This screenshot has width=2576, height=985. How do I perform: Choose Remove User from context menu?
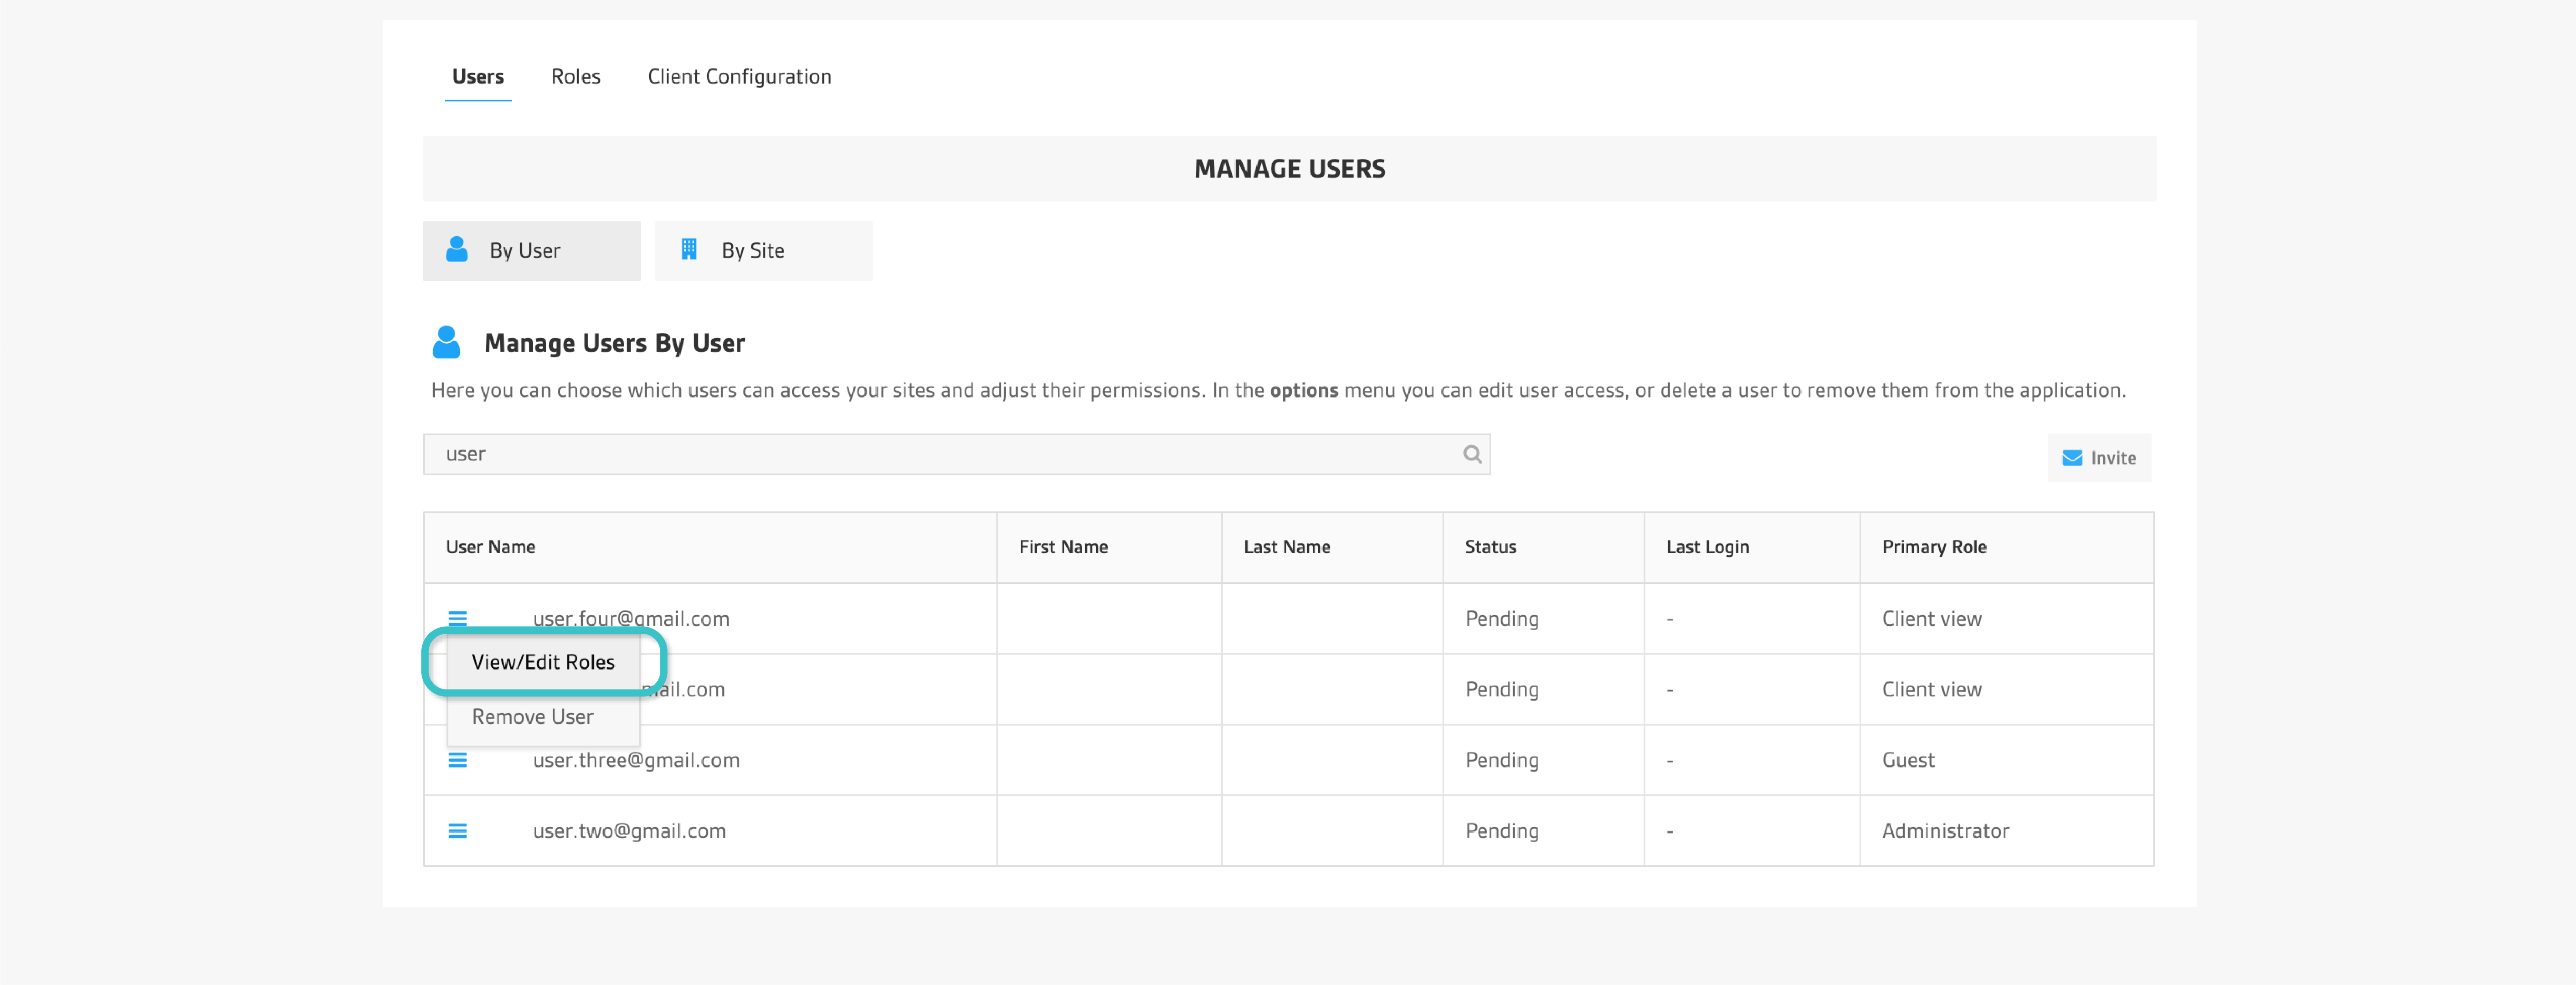coord(543,717)
